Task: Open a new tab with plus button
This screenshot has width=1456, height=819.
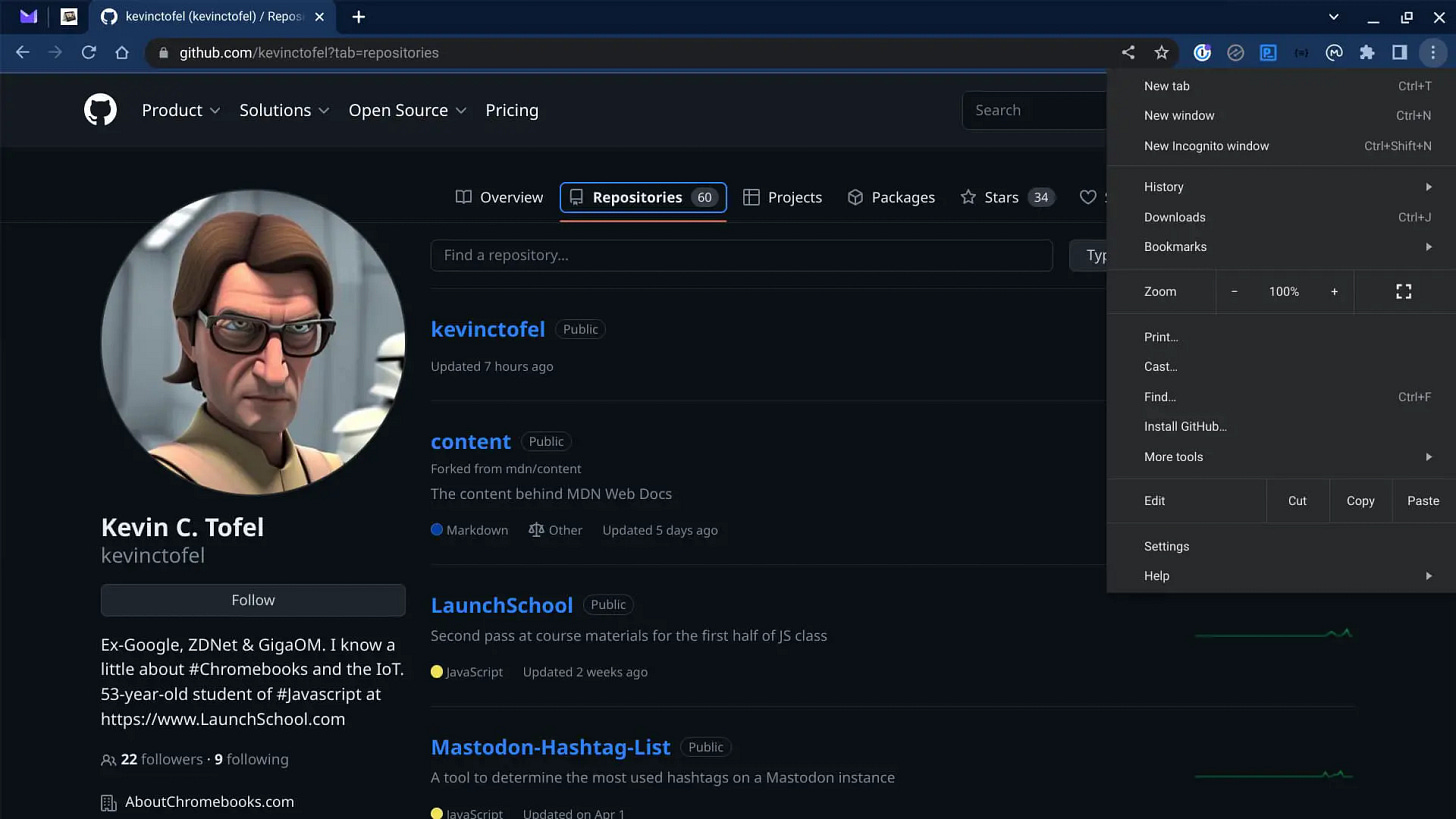Action: tap(358, 16)
